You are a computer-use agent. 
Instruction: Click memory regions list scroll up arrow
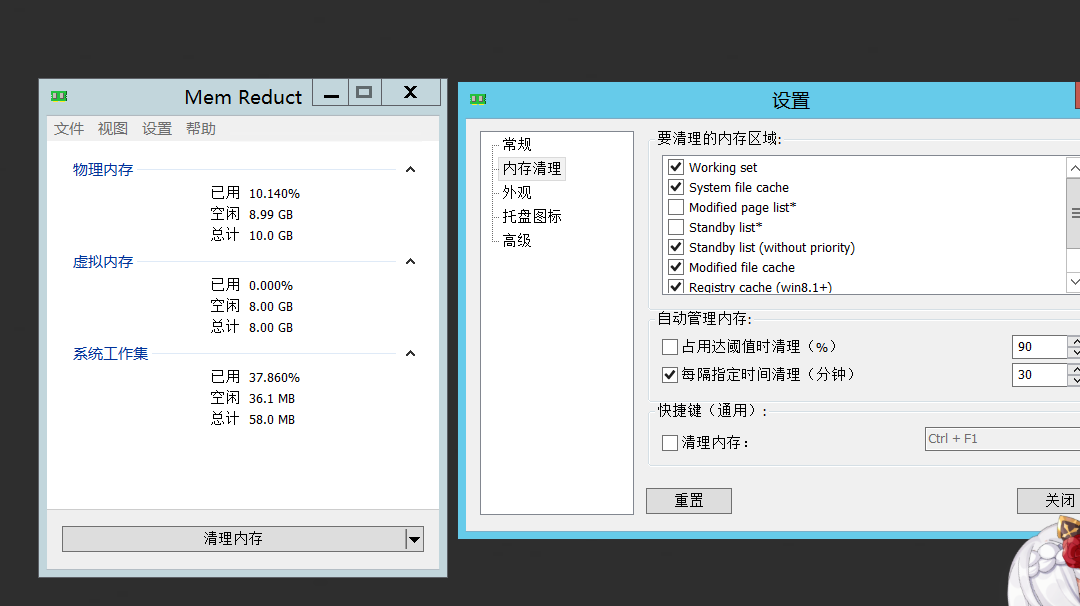(1074, 168)
